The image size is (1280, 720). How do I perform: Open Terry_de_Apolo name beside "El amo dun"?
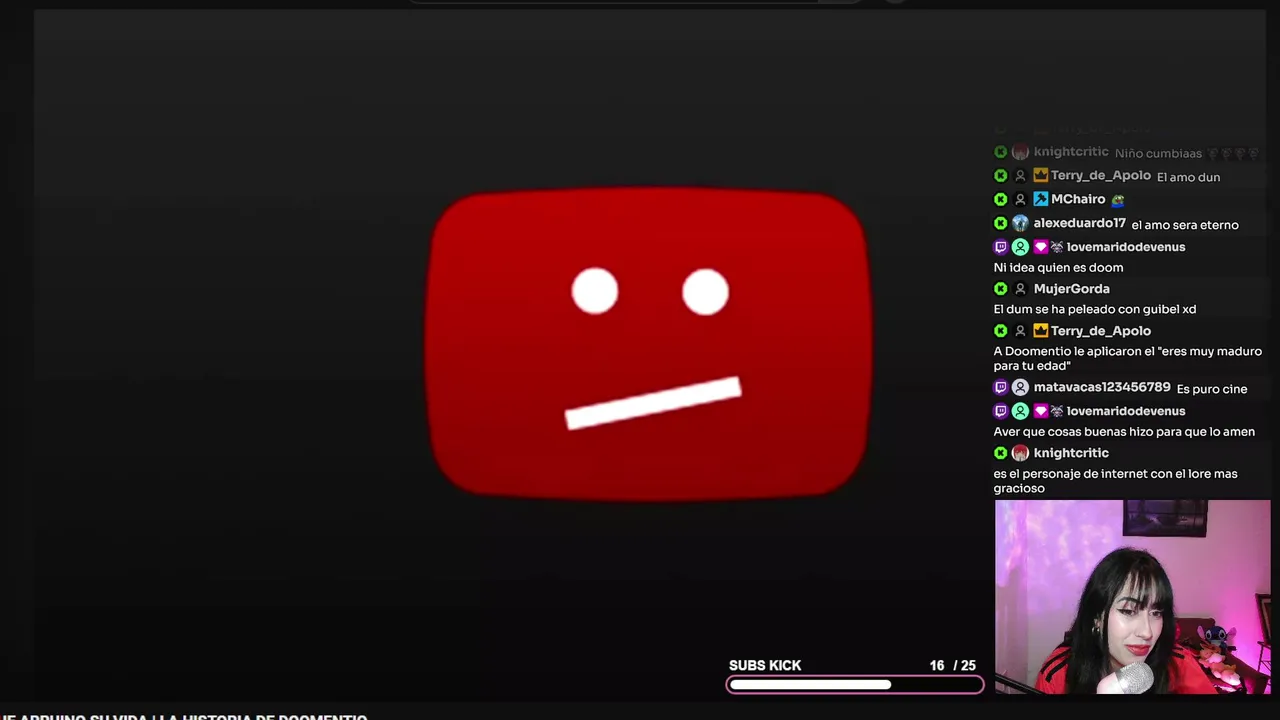pyautogui.click(x=1101, y=175)
